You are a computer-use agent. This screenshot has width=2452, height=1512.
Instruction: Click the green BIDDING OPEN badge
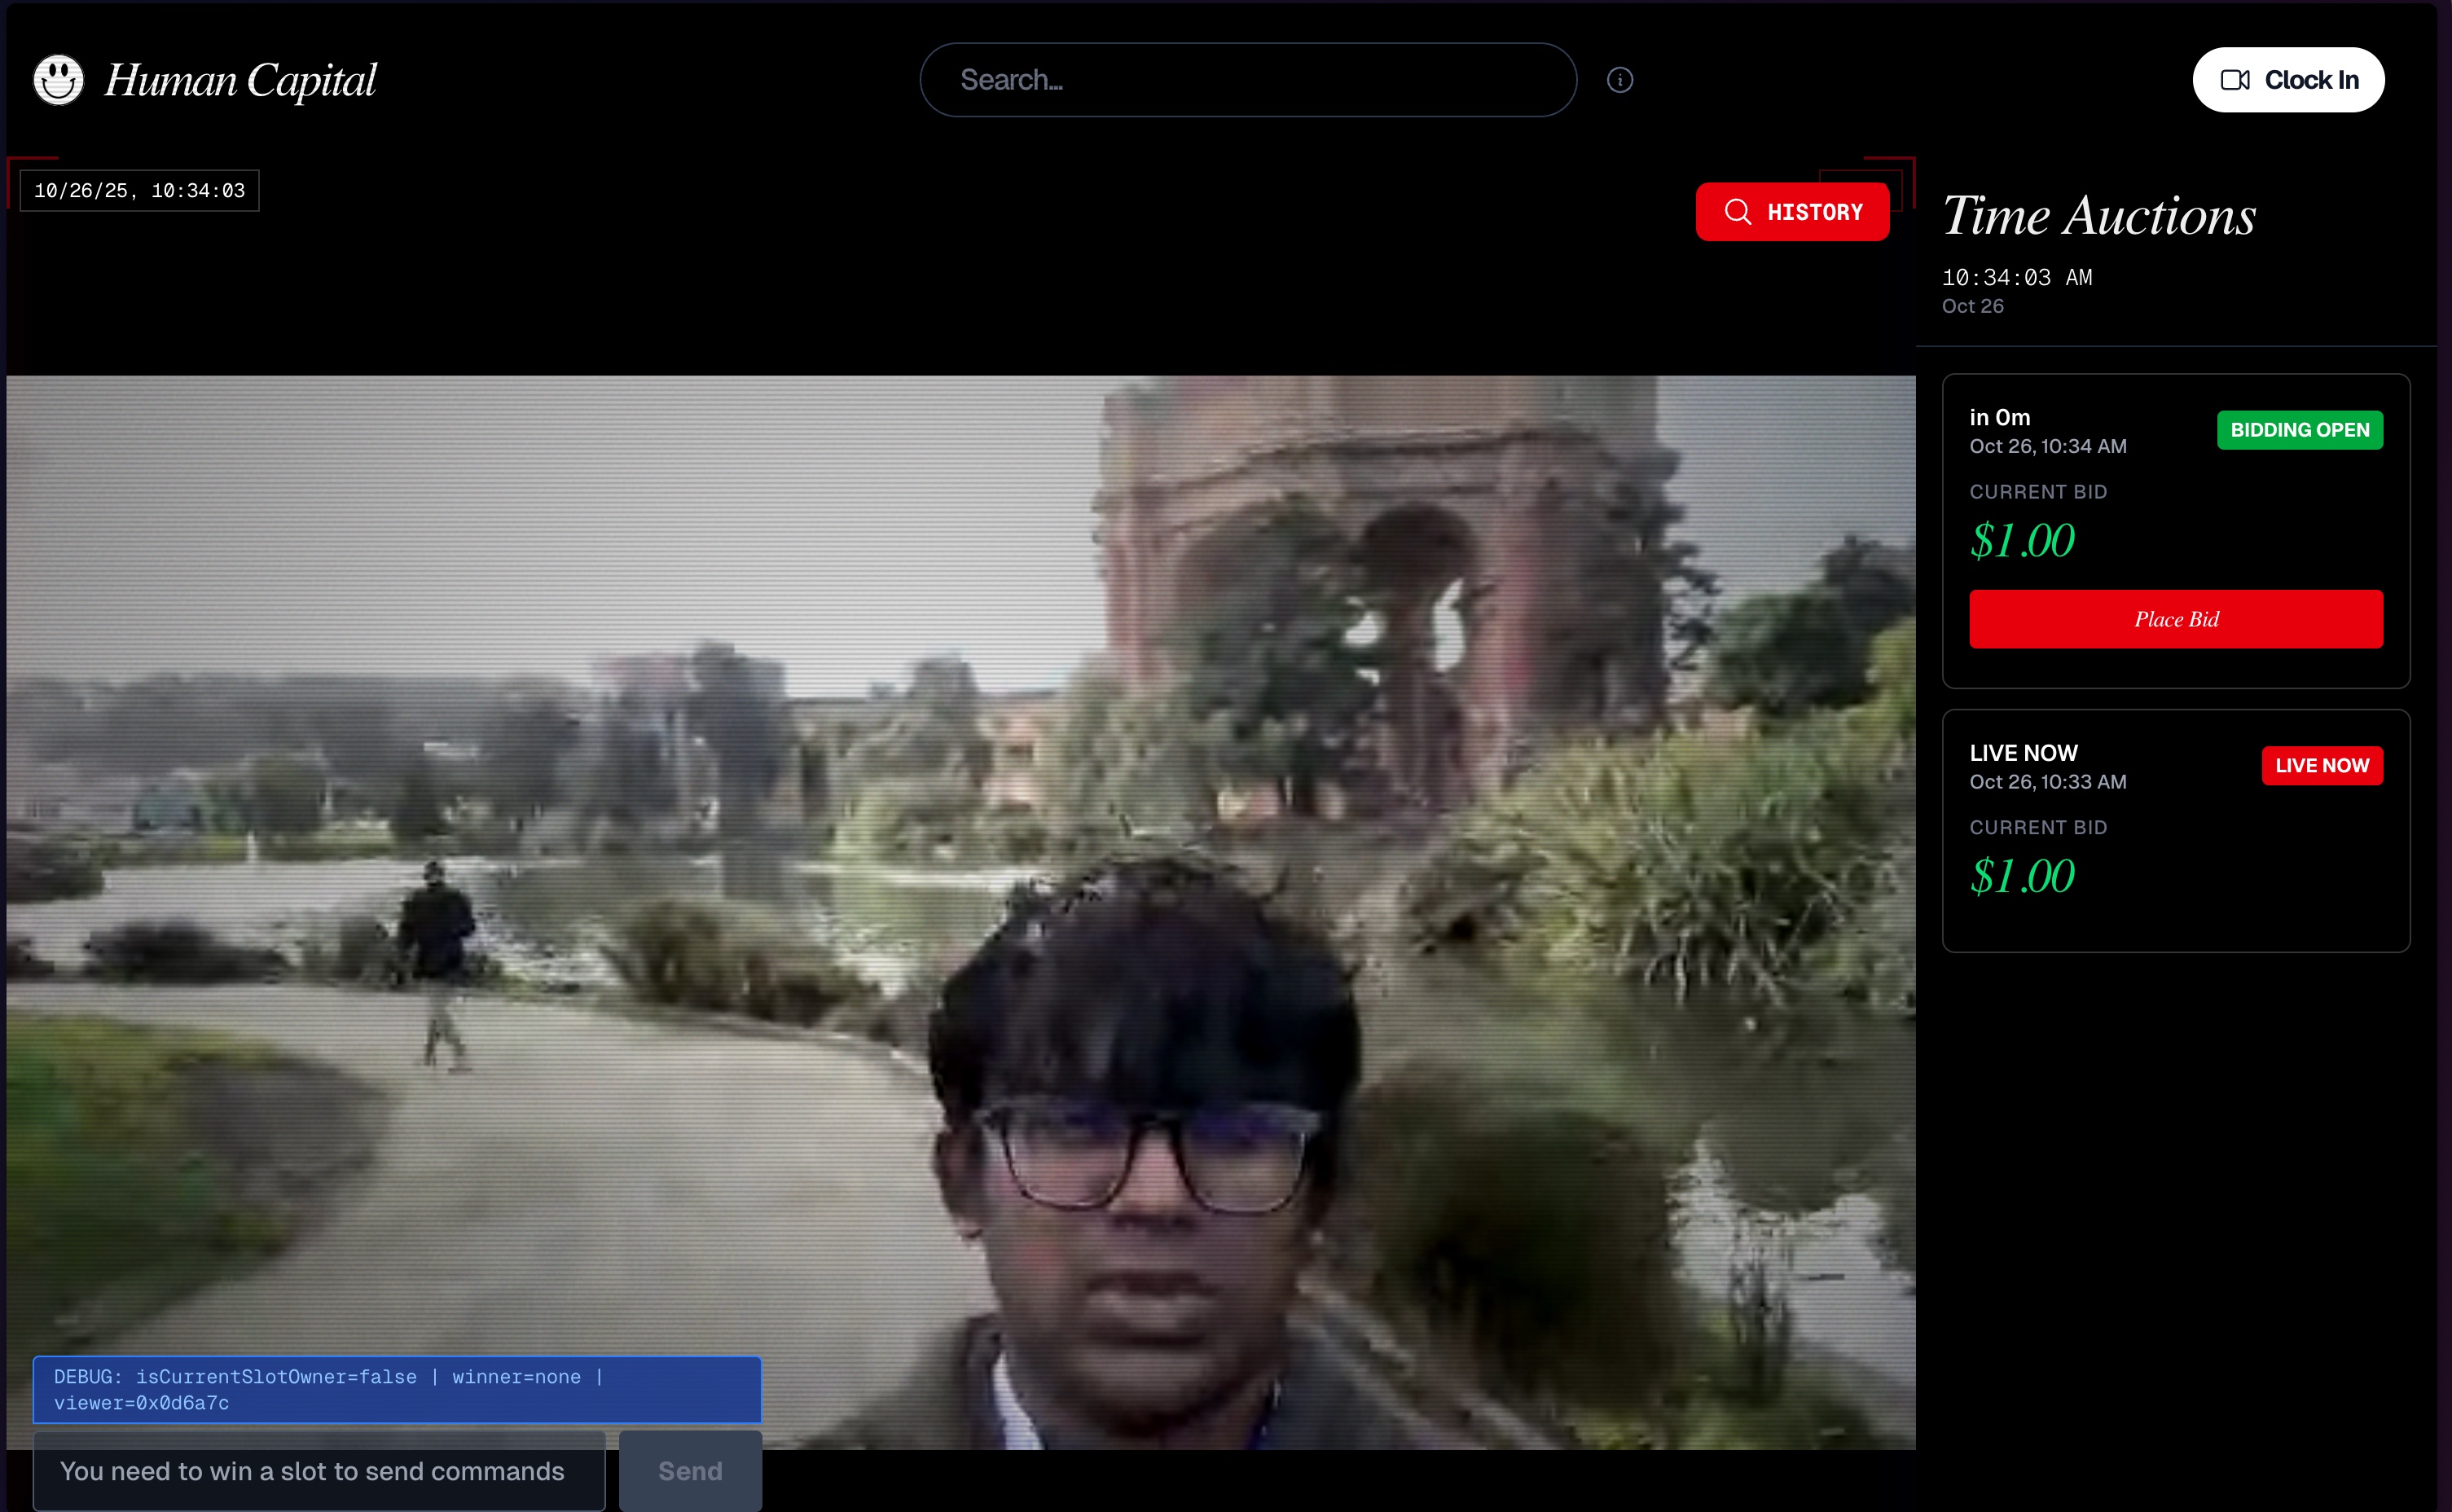click(2299, 430)
